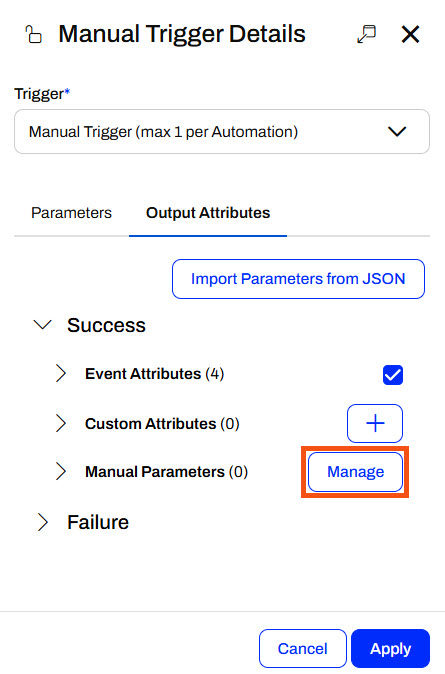The image size is (445, 674).
Task: Apply the trigger settings
Action: (x=390, y=649)
